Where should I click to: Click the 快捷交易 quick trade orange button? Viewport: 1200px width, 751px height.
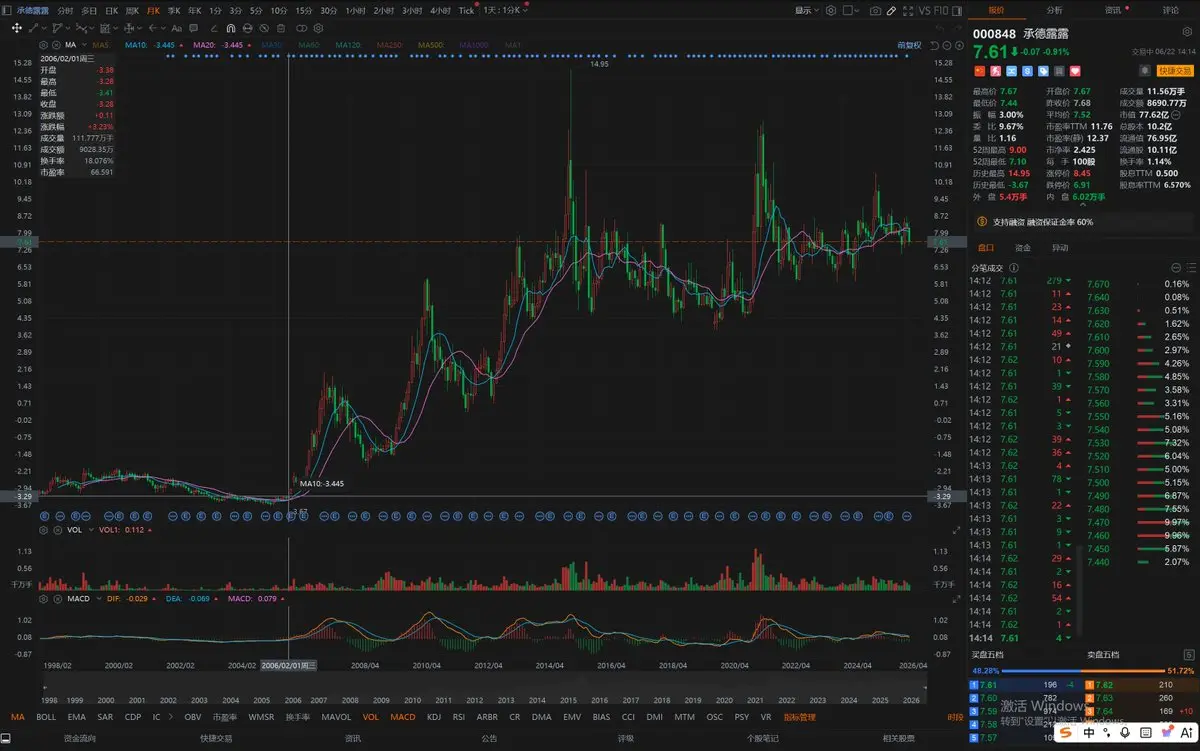(1175, 71)
